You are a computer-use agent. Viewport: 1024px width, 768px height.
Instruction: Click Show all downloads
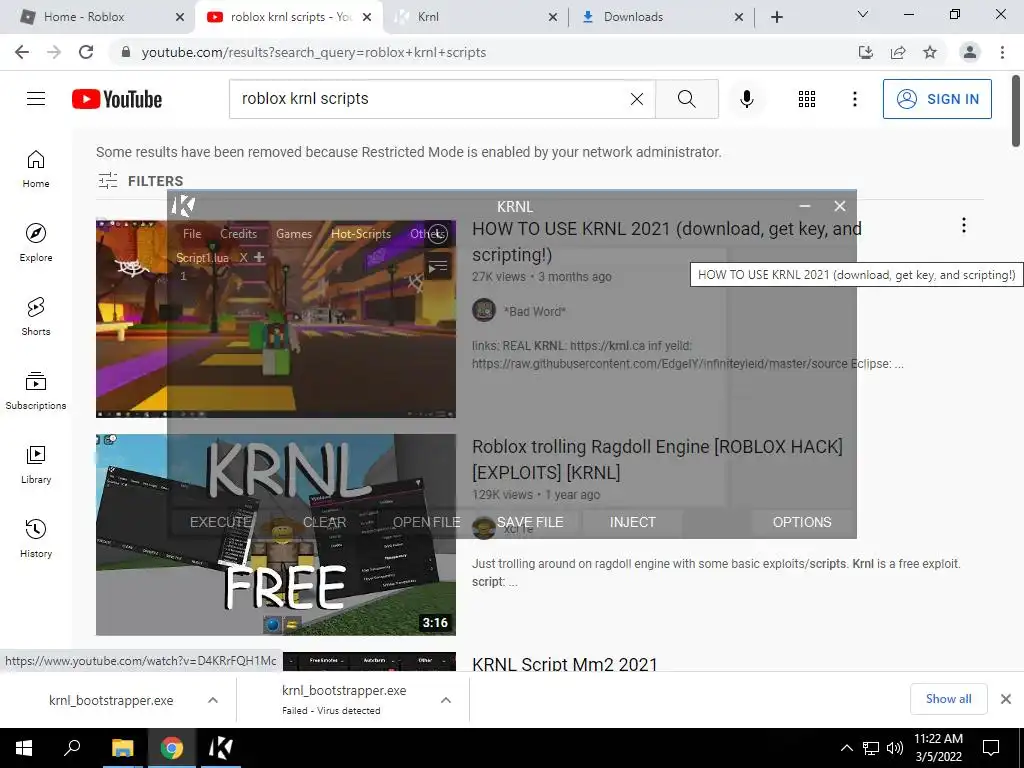(948, 699)
